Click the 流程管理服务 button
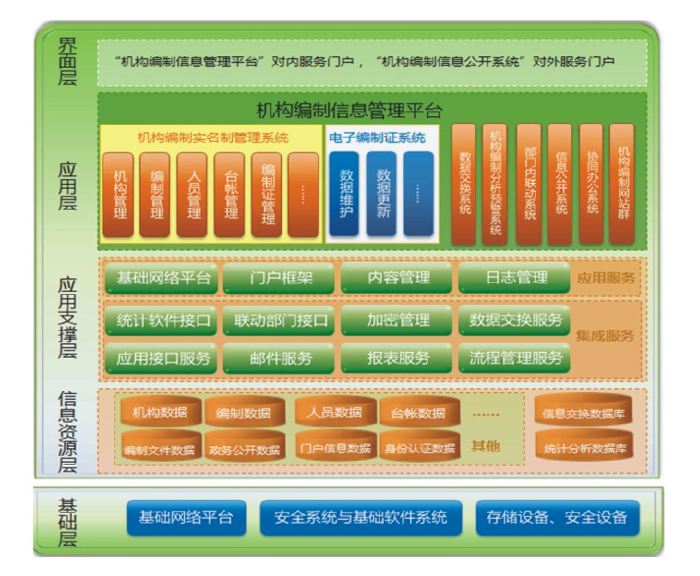This screenshot has width=700, height=576. click(514, 357)
